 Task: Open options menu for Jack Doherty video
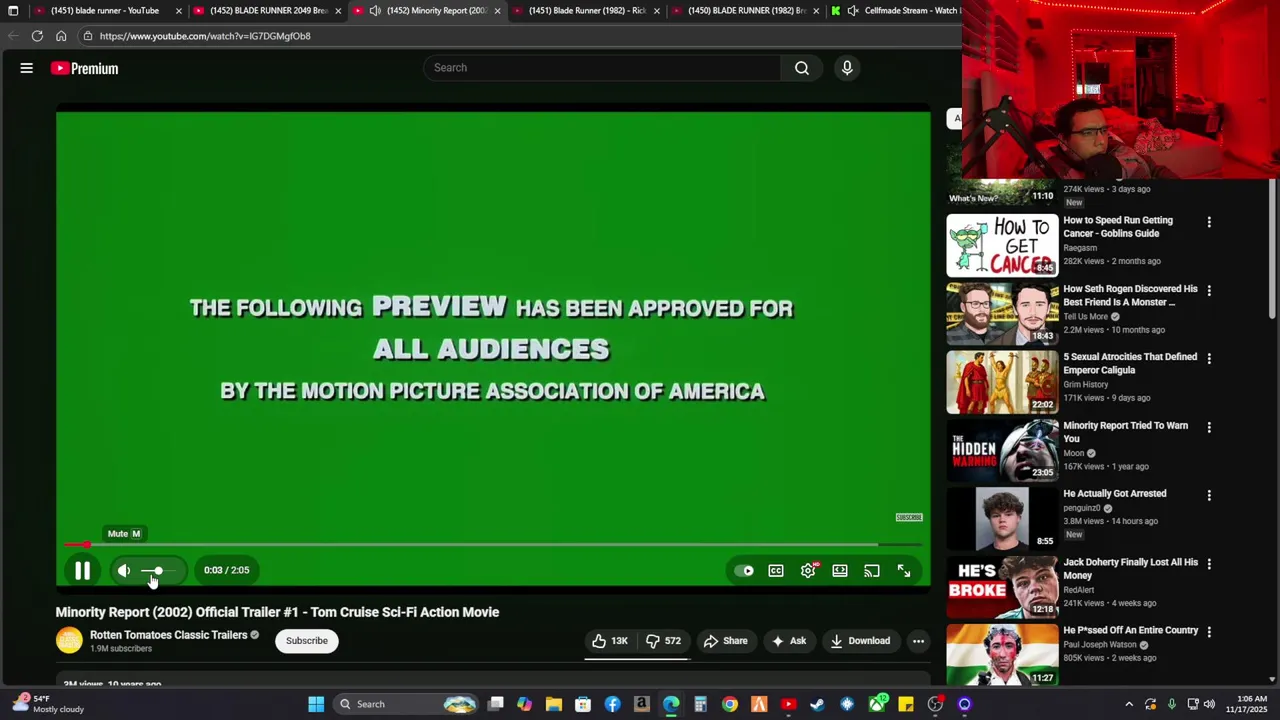tap(1209, 564)
